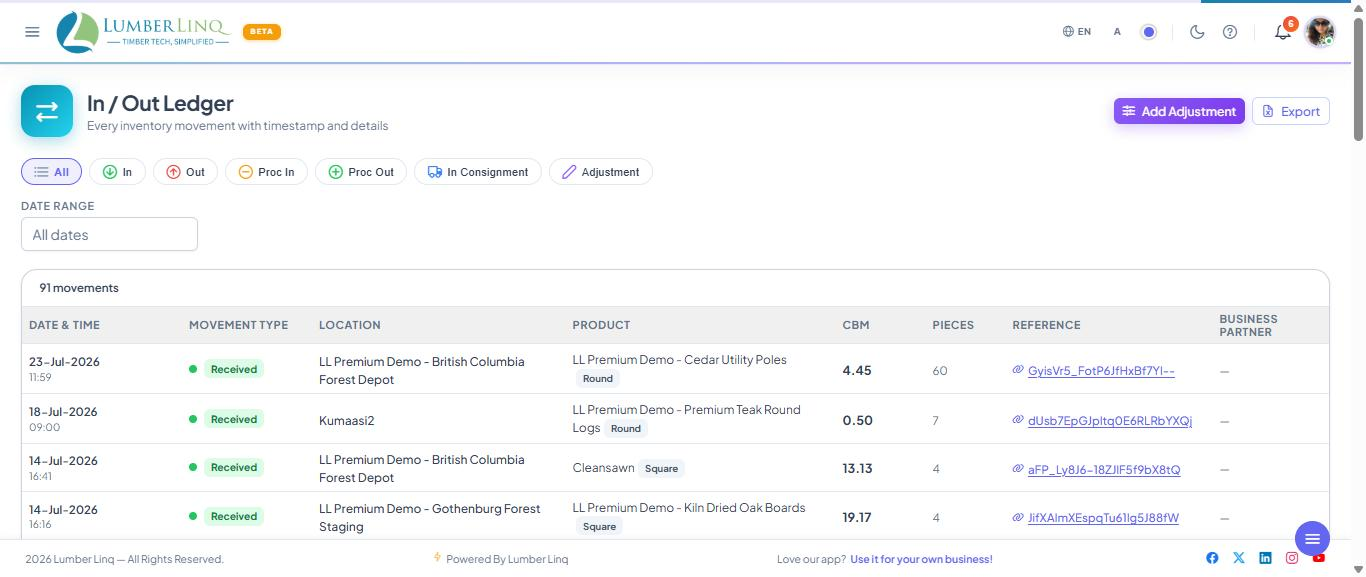Viewport: 1366px width, 577px height.
Task: Open the floating chat menu button
Action: tap(1312, 539)
